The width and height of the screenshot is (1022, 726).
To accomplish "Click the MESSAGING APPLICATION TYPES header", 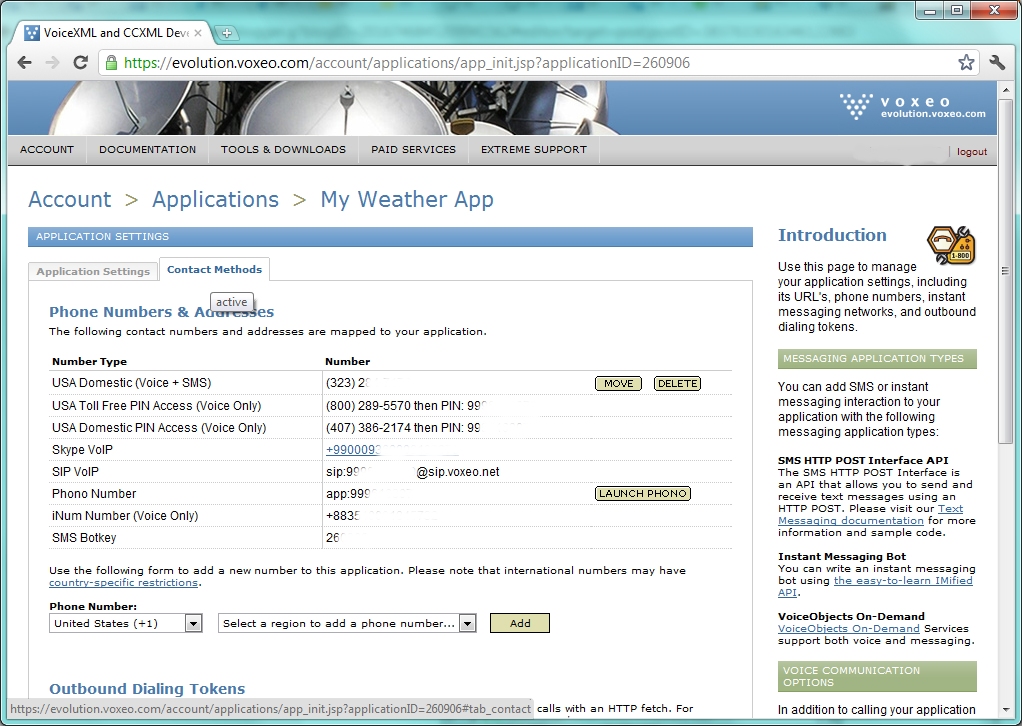I will tap(877, 359).
